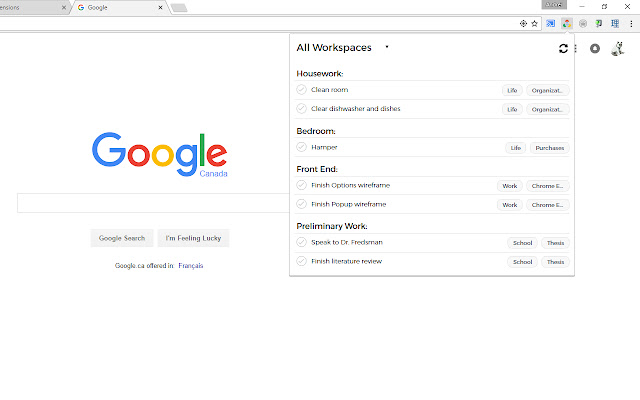Click the Google search input field
The image size is (640, 400).
click(x=153, y=203)
